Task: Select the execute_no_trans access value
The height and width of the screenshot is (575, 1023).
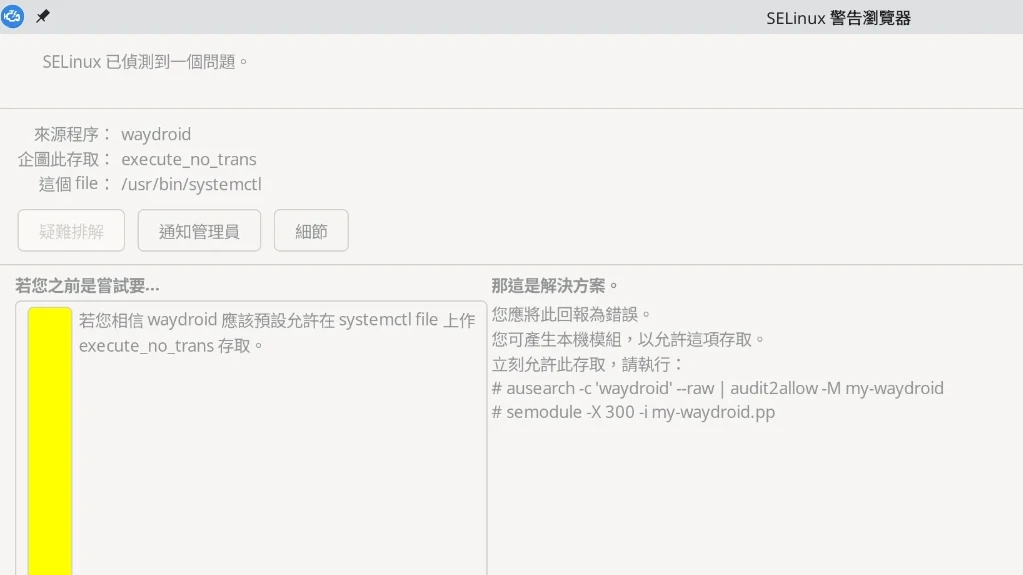Action: [189, 159]
